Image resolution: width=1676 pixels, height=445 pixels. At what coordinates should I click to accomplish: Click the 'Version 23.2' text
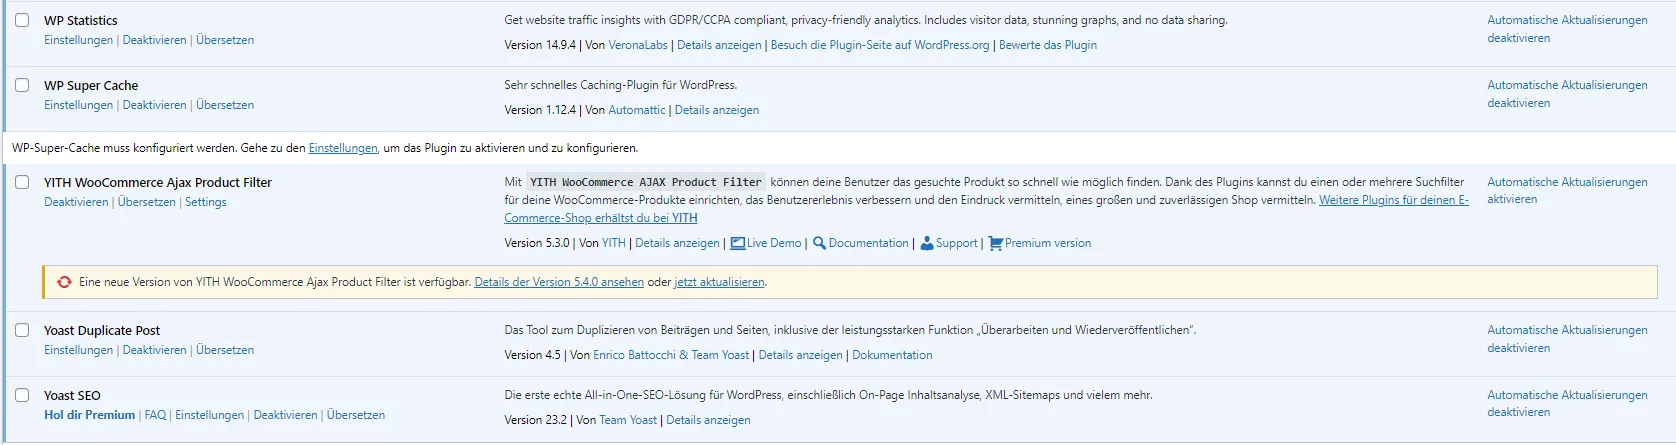535,420
